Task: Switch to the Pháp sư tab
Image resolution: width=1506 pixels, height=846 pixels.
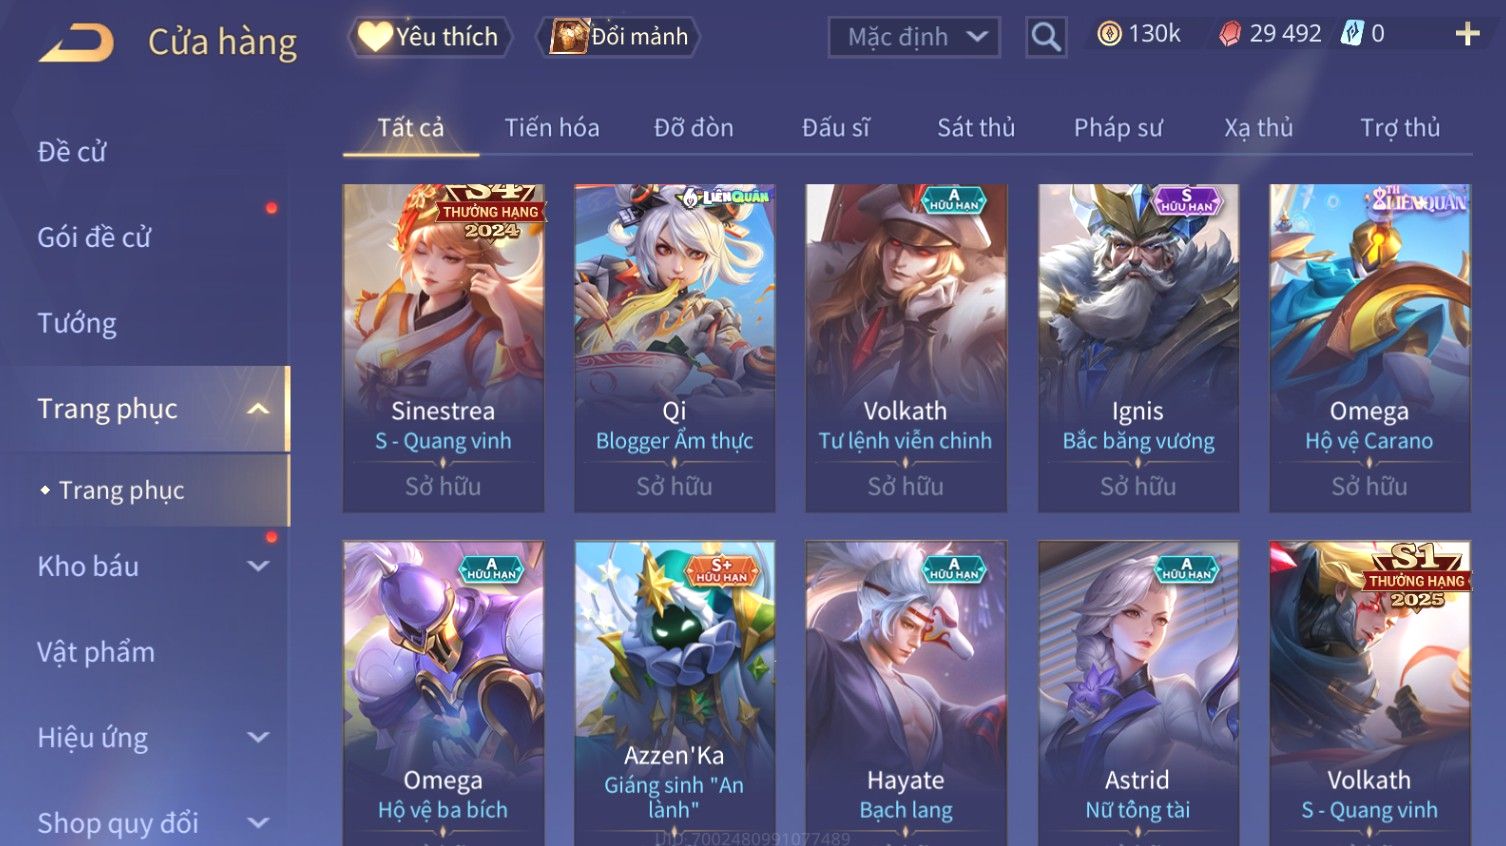Action: [1118, 128]
